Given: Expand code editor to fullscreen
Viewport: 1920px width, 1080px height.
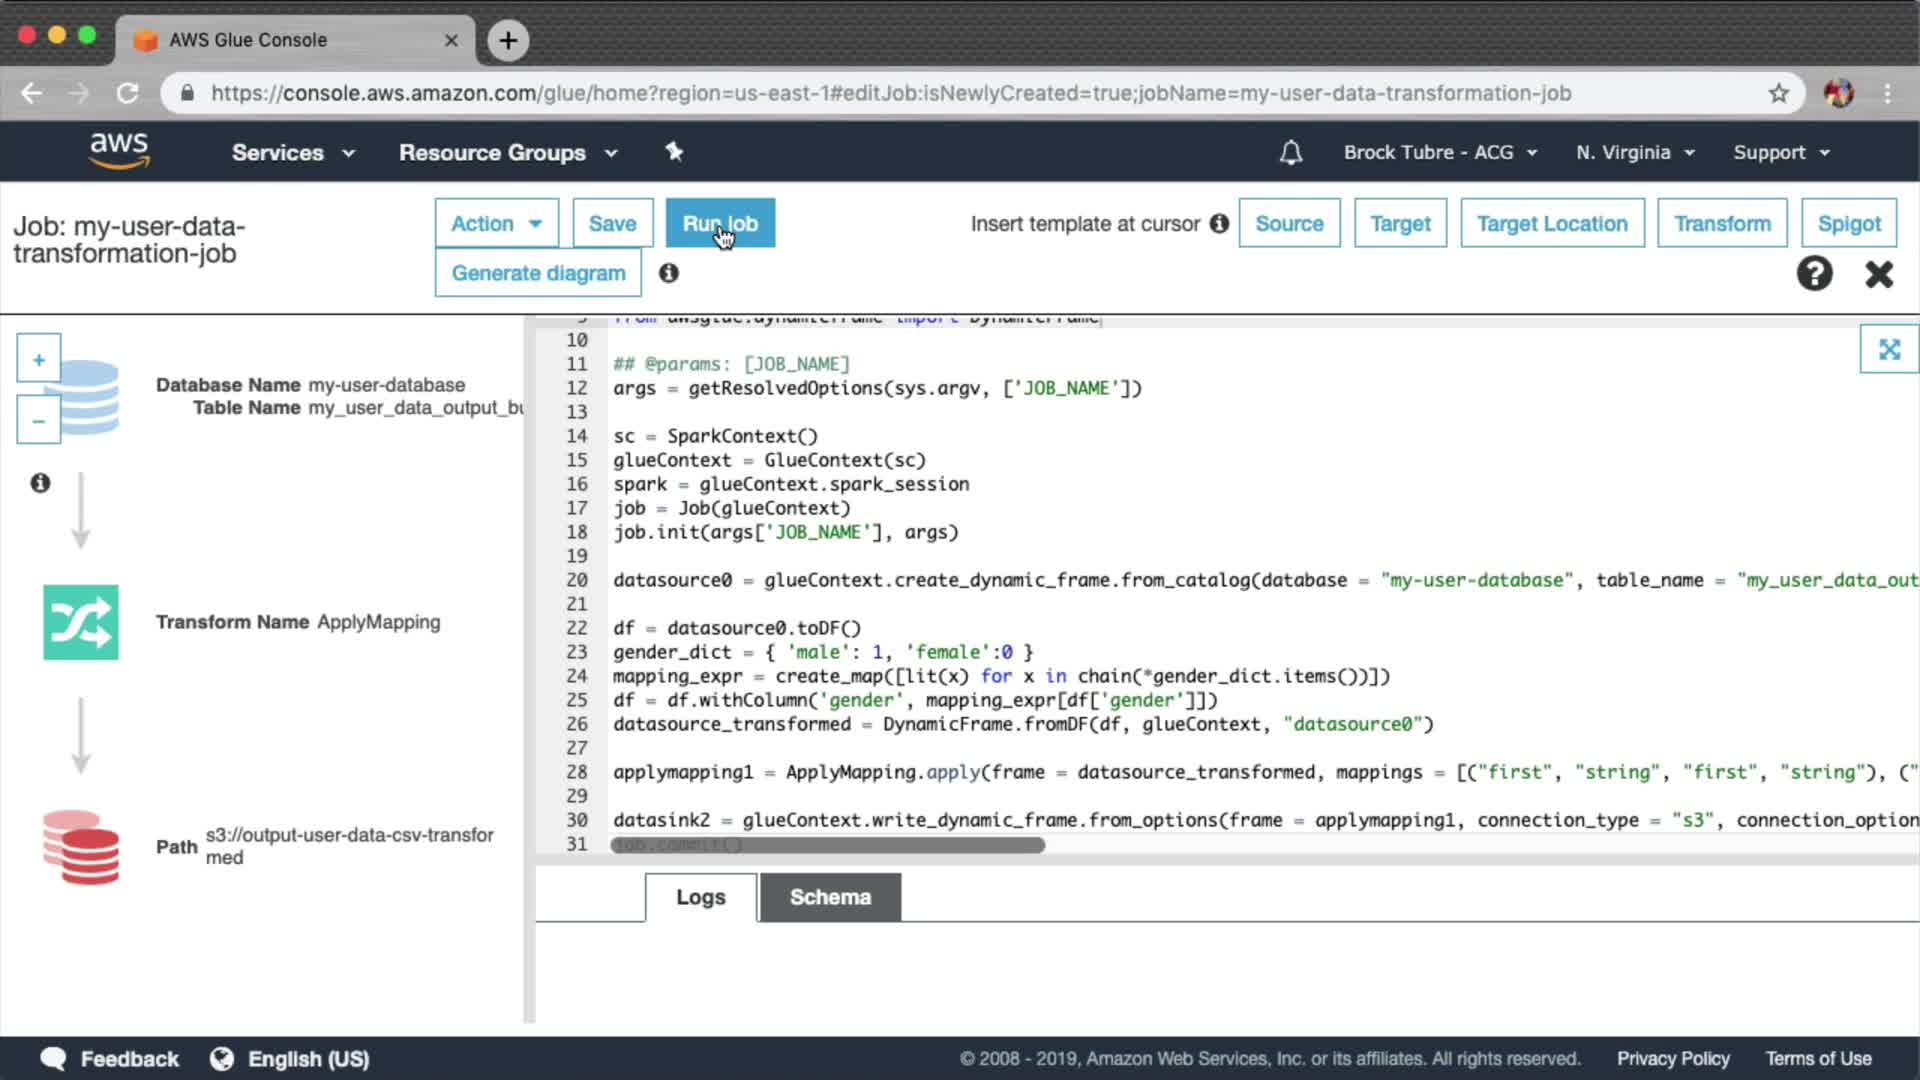Looking at the screenshot, I should [x=1888, y=349].
